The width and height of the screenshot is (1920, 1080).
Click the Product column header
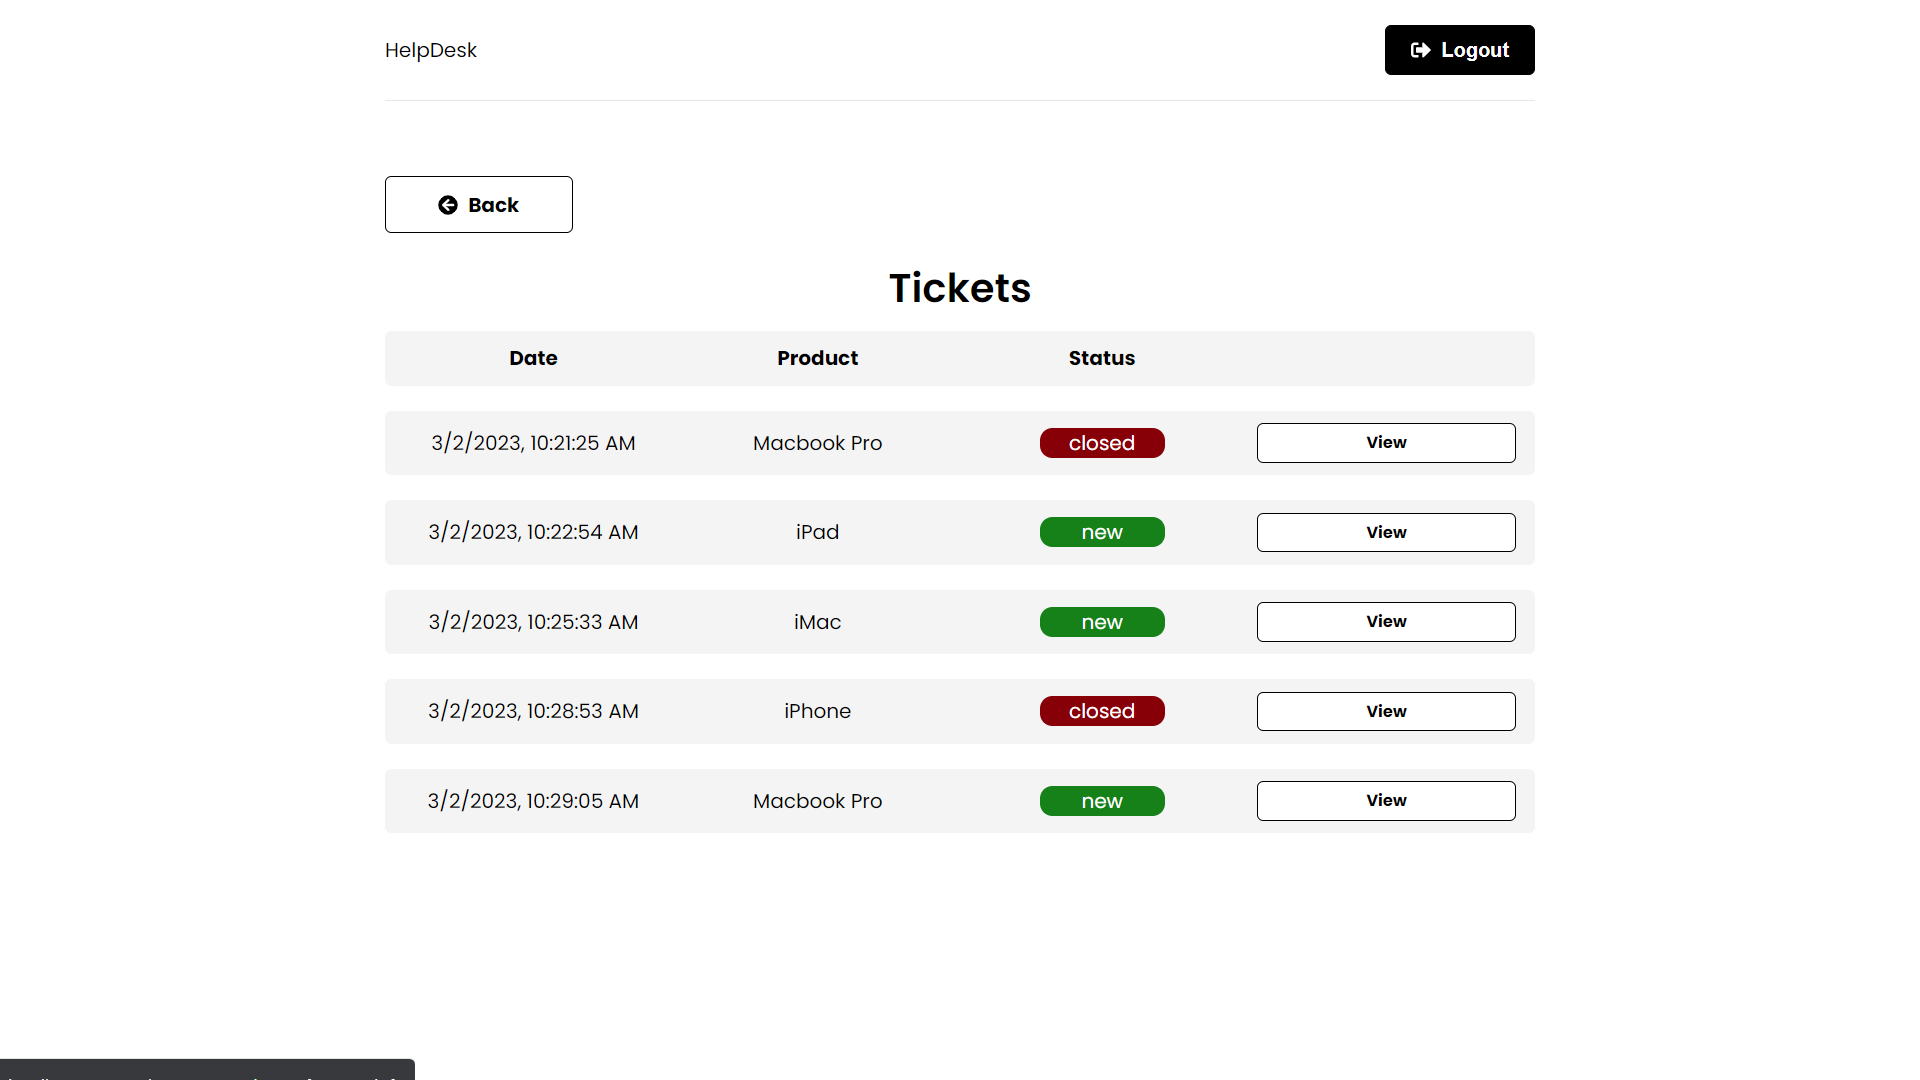coord(817,358)
